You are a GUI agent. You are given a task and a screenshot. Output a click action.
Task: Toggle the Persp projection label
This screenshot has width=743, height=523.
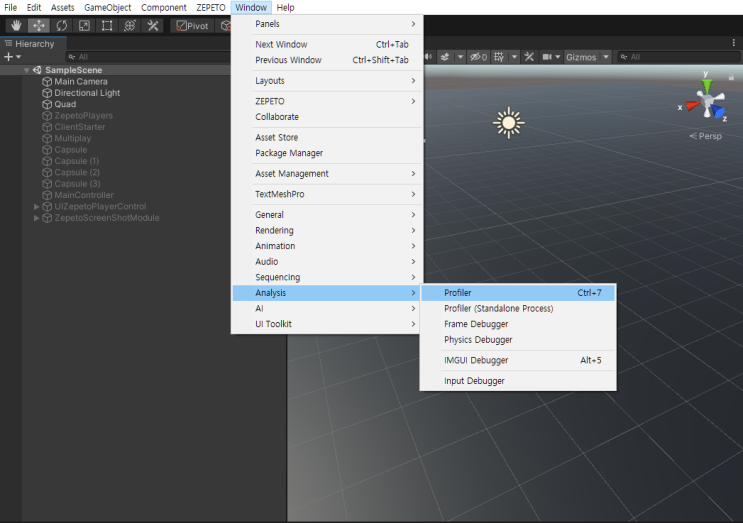(706, 136)
